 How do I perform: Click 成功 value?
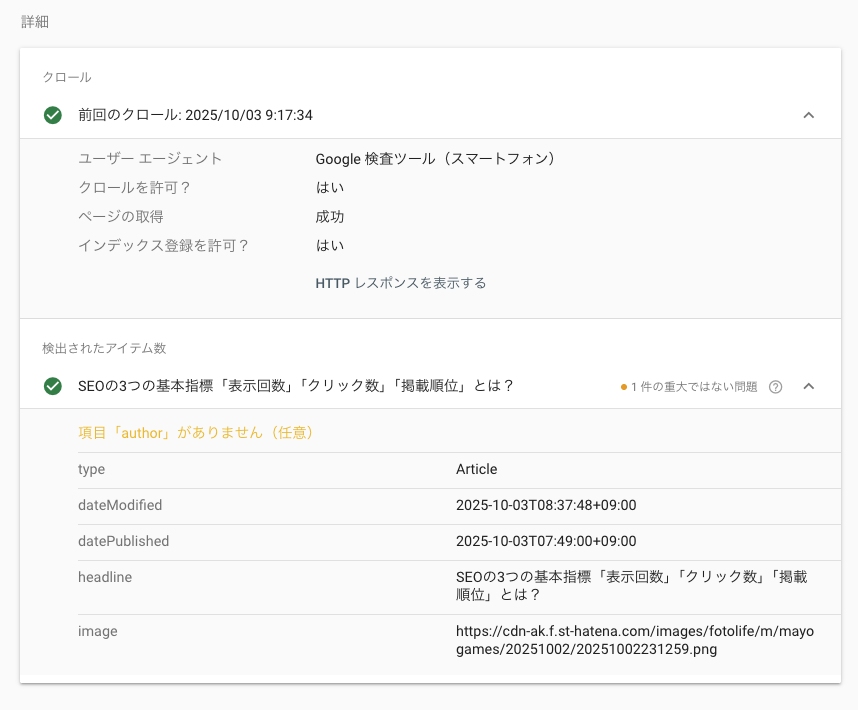(x=329, y=217)
